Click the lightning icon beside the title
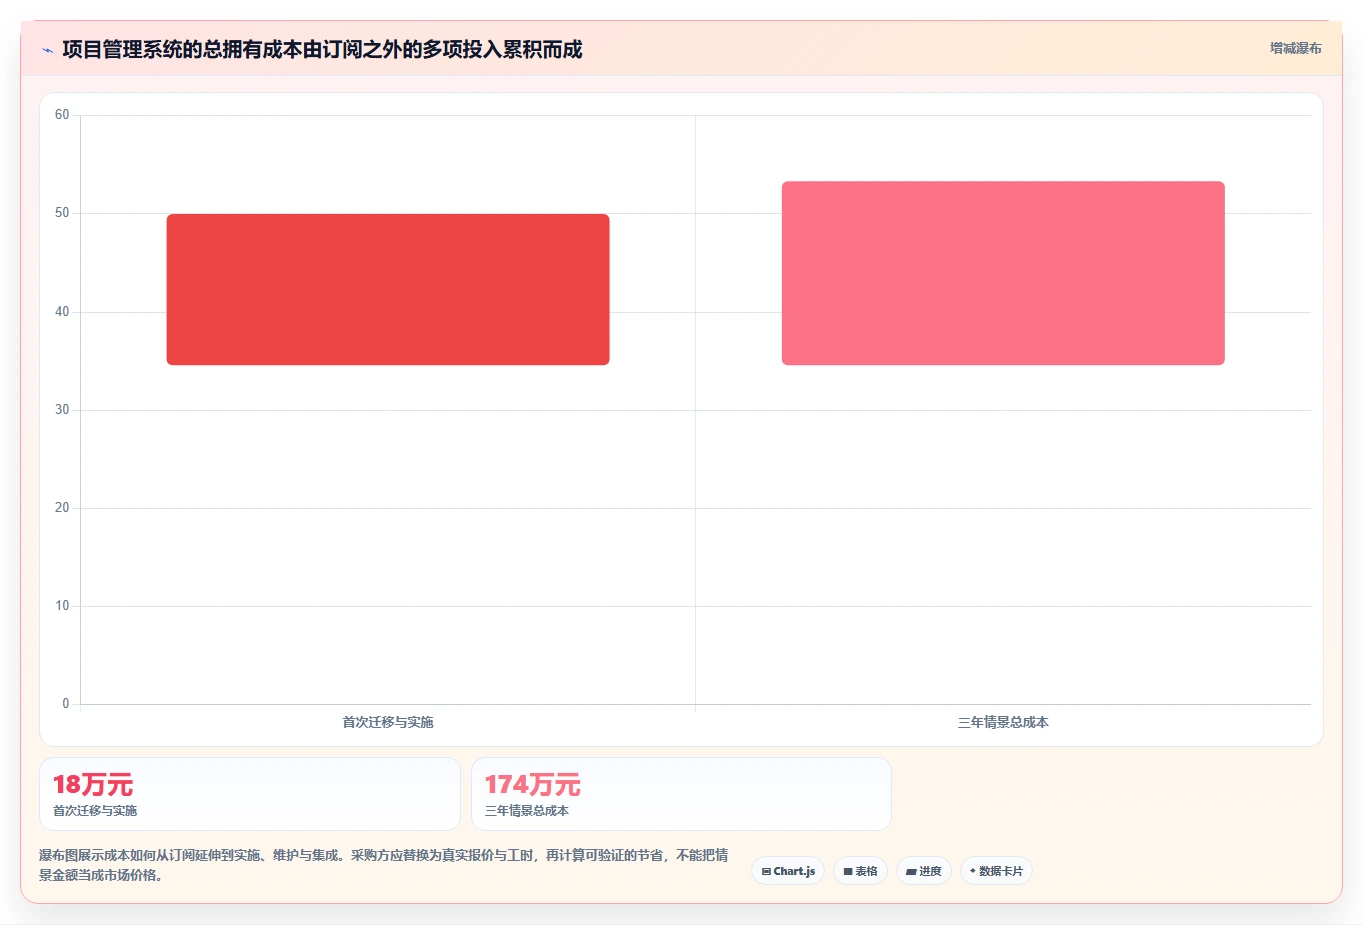1363x925 pixels. point(47,50)
